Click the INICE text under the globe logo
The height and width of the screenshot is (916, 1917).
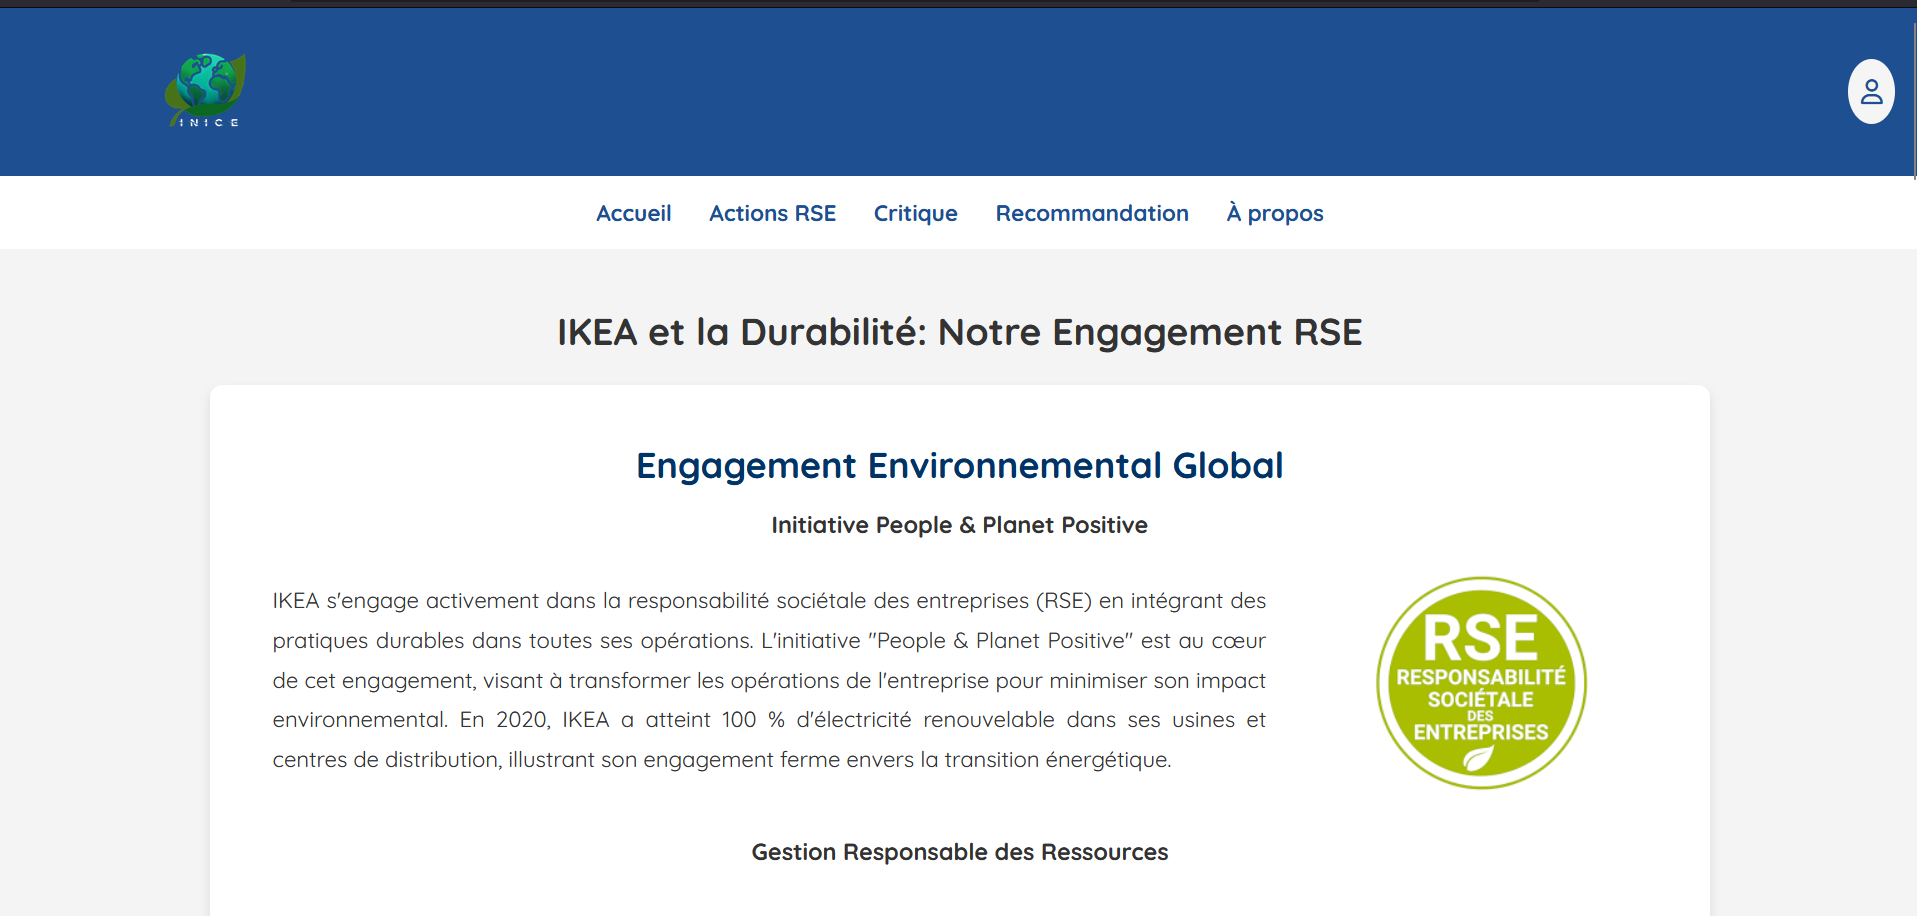tap(208, 123)
